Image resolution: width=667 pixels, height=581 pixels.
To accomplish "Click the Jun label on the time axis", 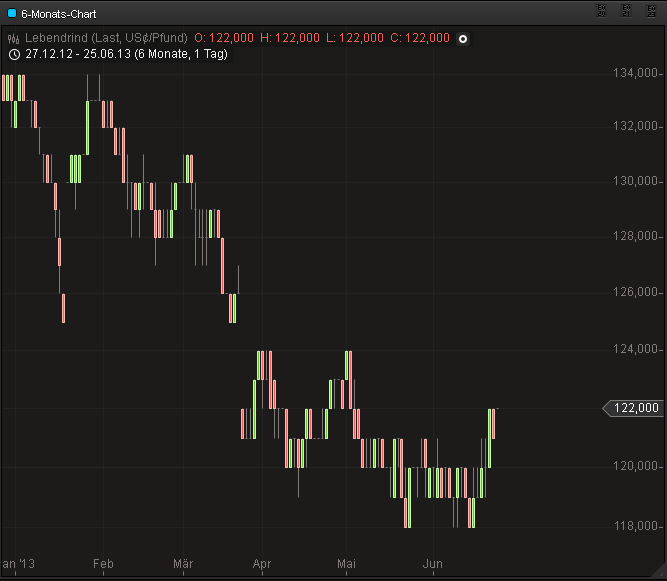I will pos(434,564).
